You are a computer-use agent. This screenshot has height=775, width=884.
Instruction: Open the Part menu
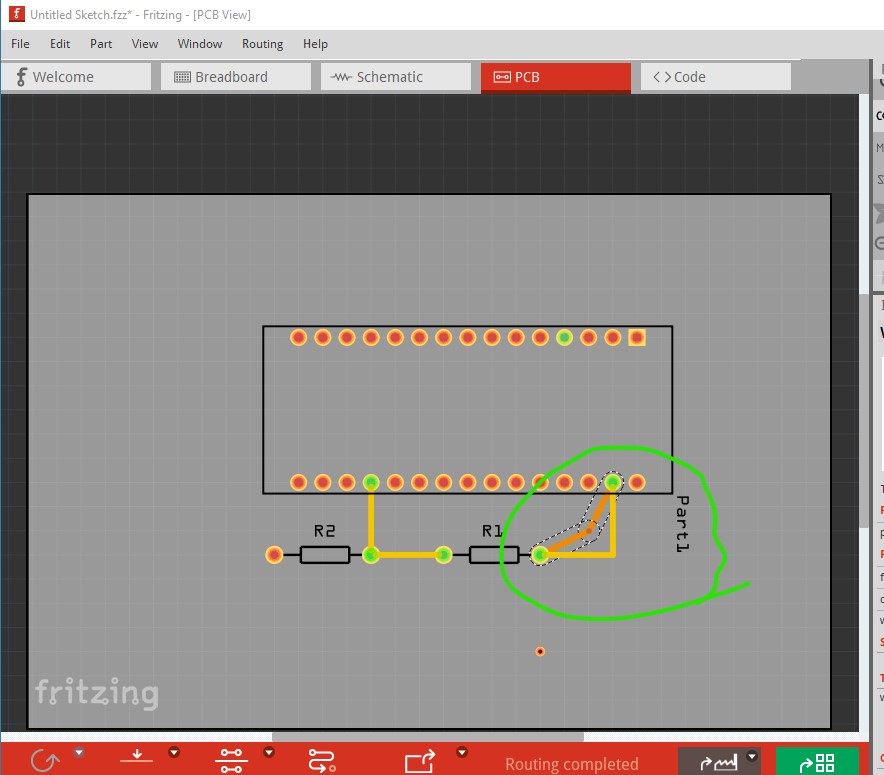[x=101, y=44]
